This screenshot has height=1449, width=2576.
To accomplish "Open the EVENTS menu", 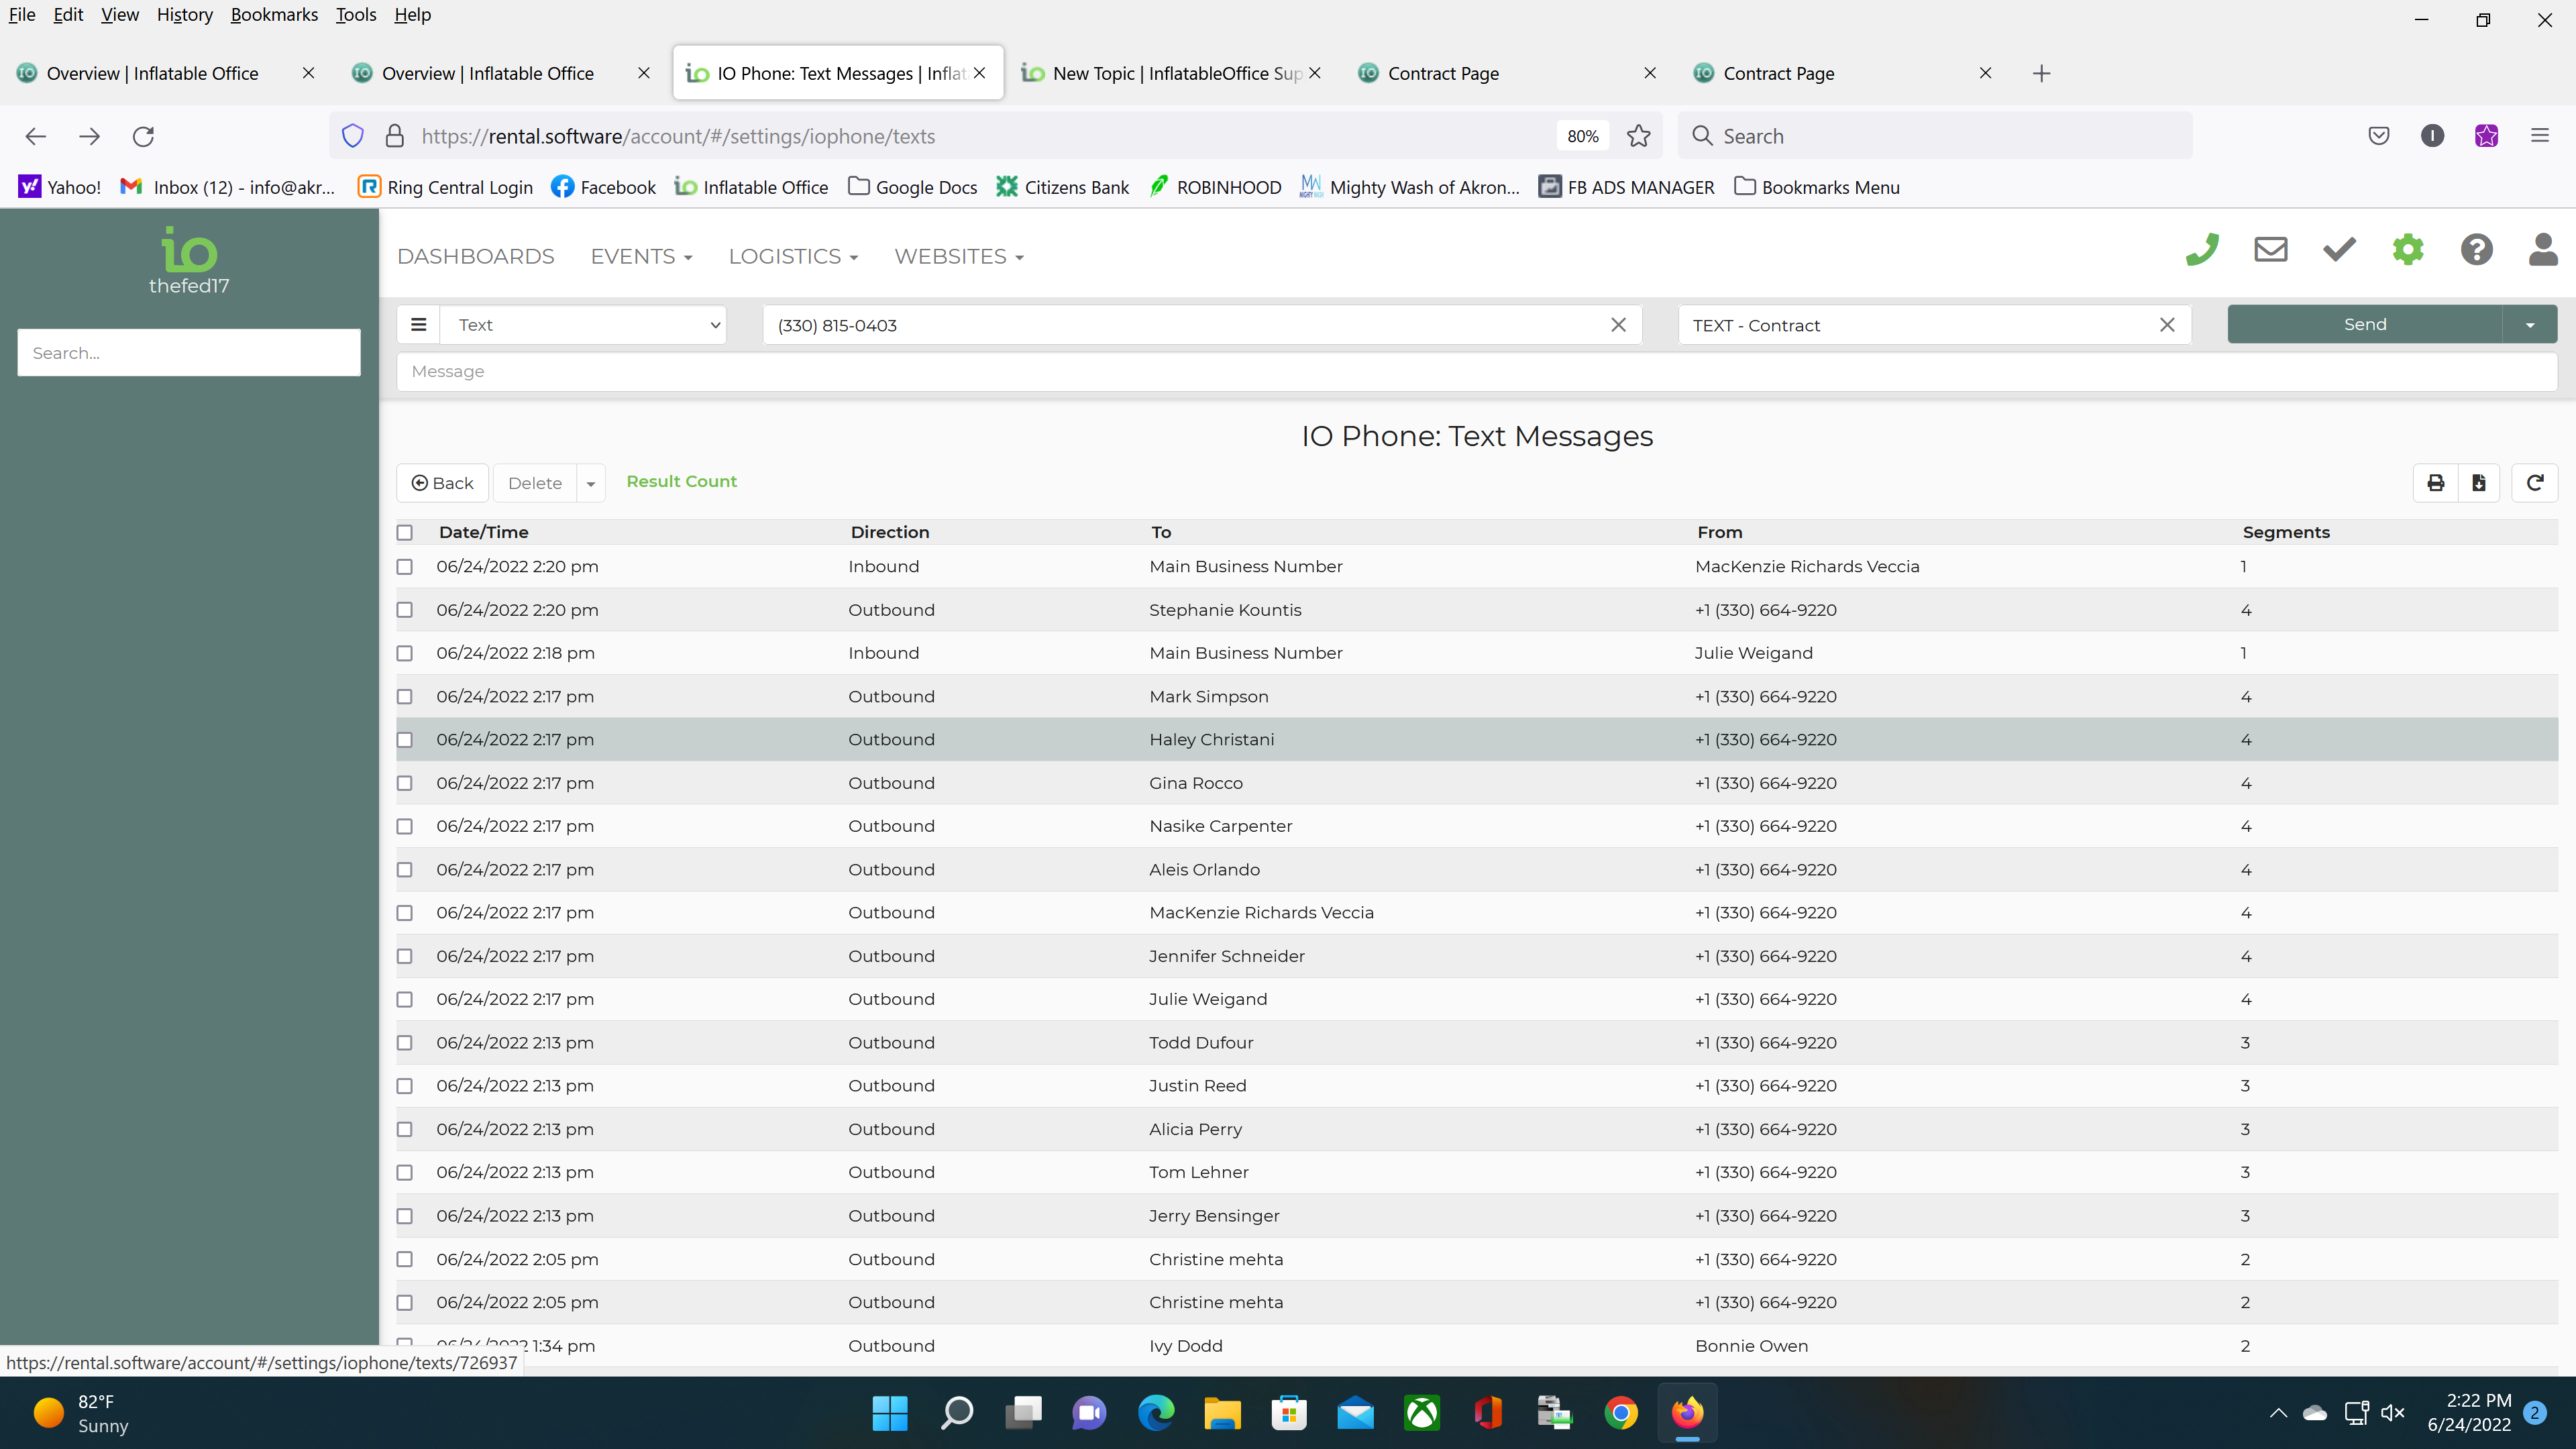I will (x=641, y=257).
